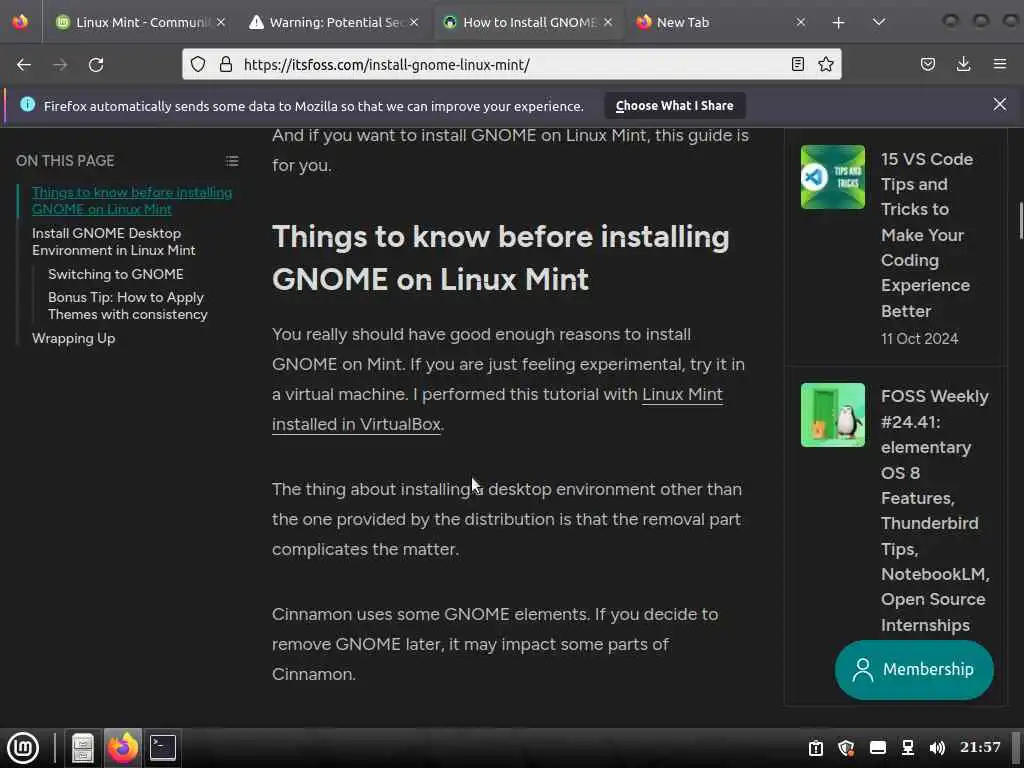Open 15 VS Code Tips article thumbnail
This screenshot has height=768, width=1024.
[x=833, y=177]
